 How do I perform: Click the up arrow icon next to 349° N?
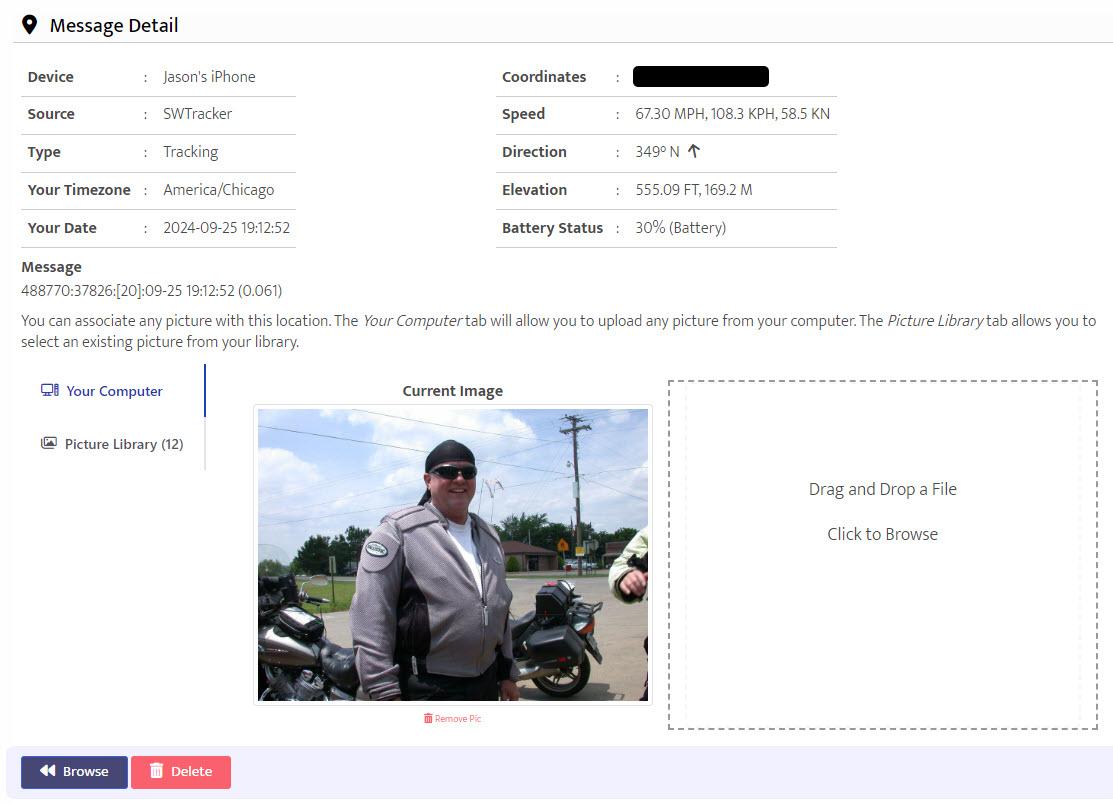coord(693,151)
